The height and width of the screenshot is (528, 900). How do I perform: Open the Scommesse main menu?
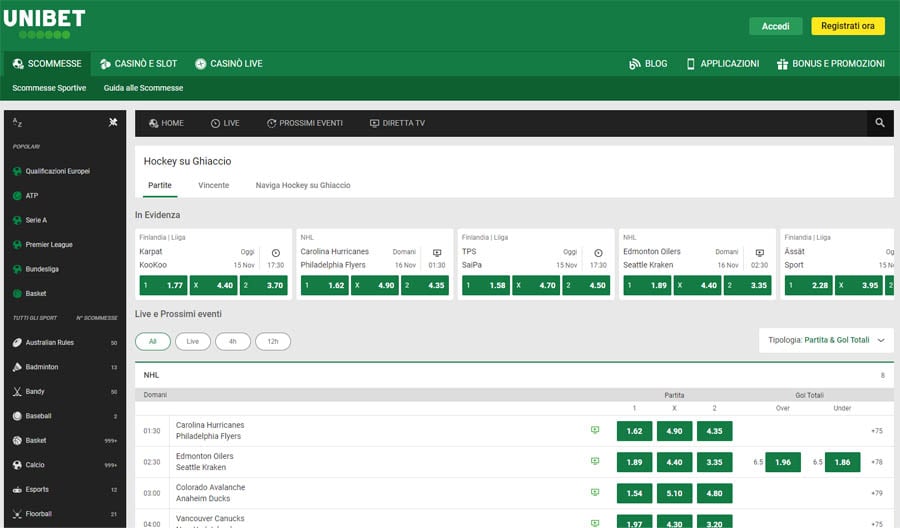[x=47, y=64]
